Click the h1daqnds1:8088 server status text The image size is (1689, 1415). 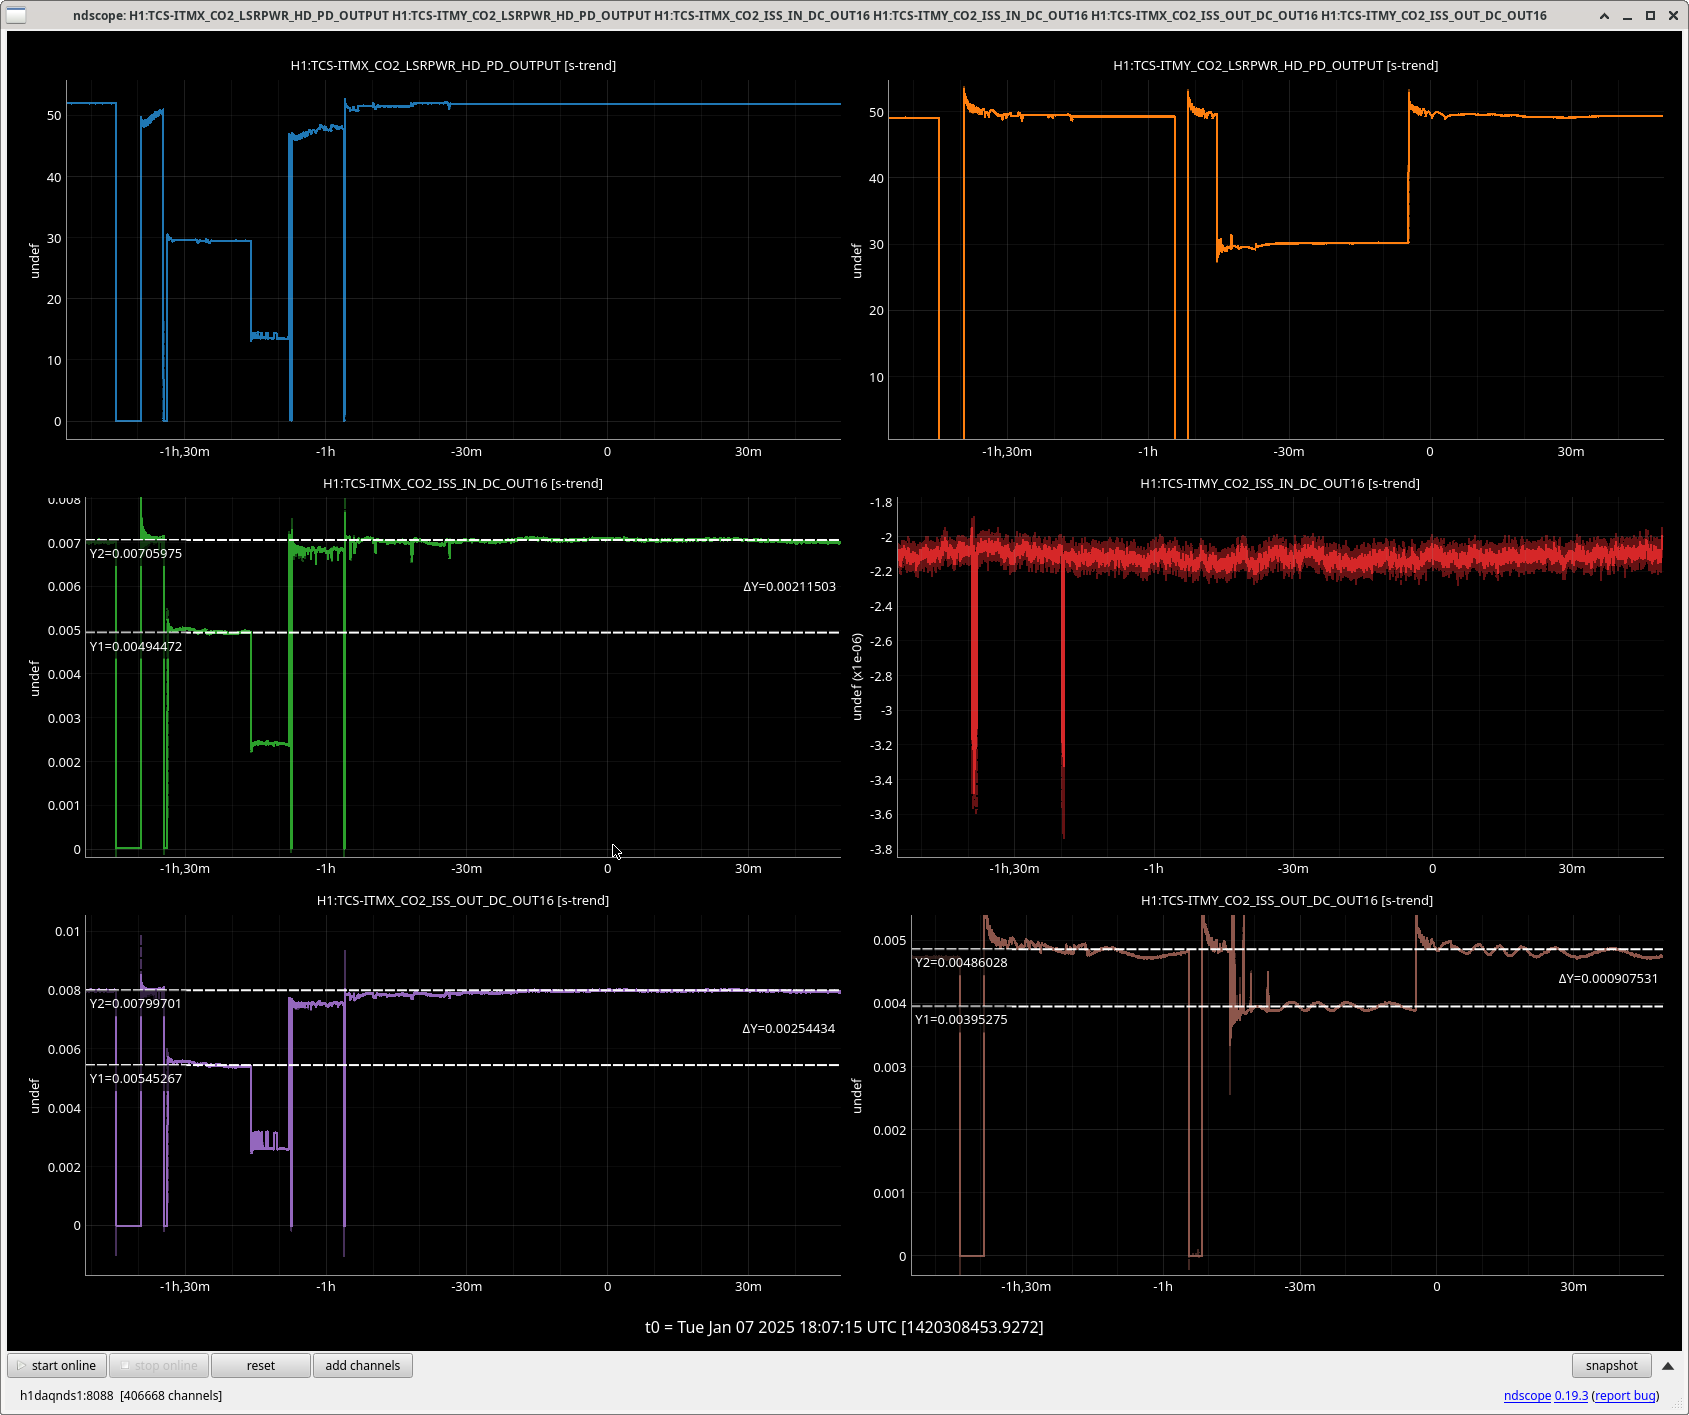121,1395
